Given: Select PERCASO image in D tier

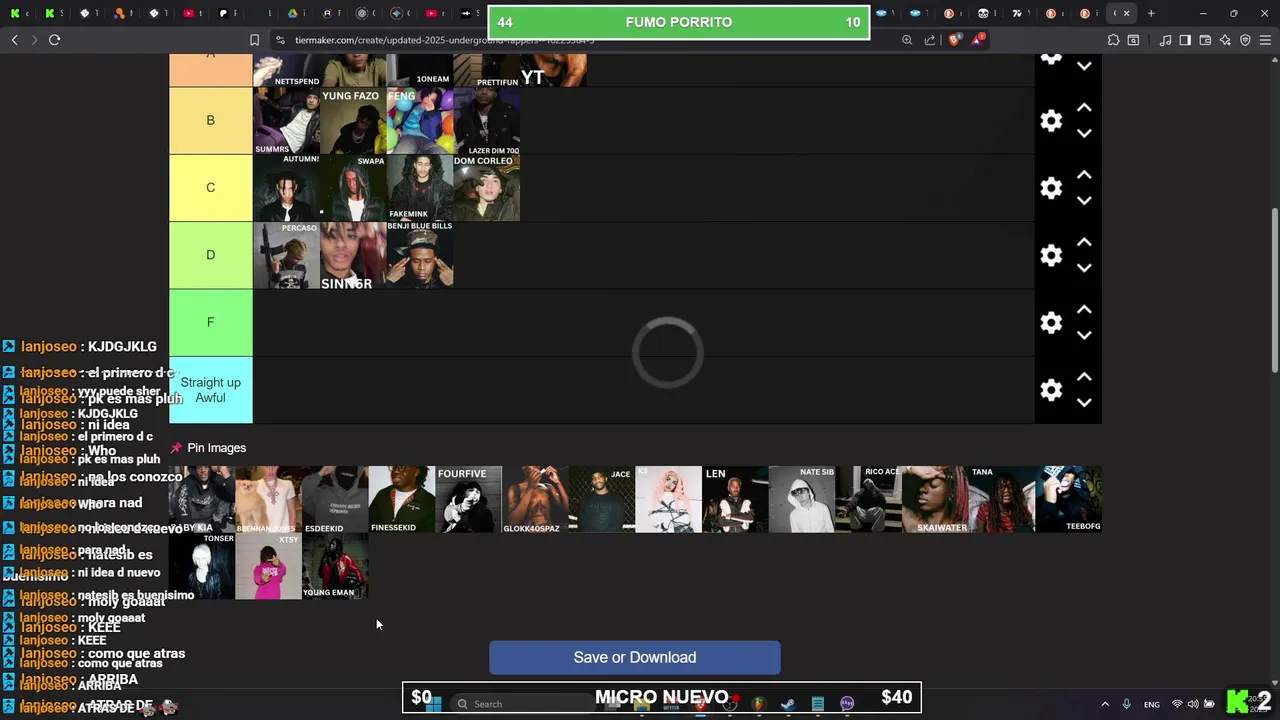Looking at the screenshot, I should 286,255.
